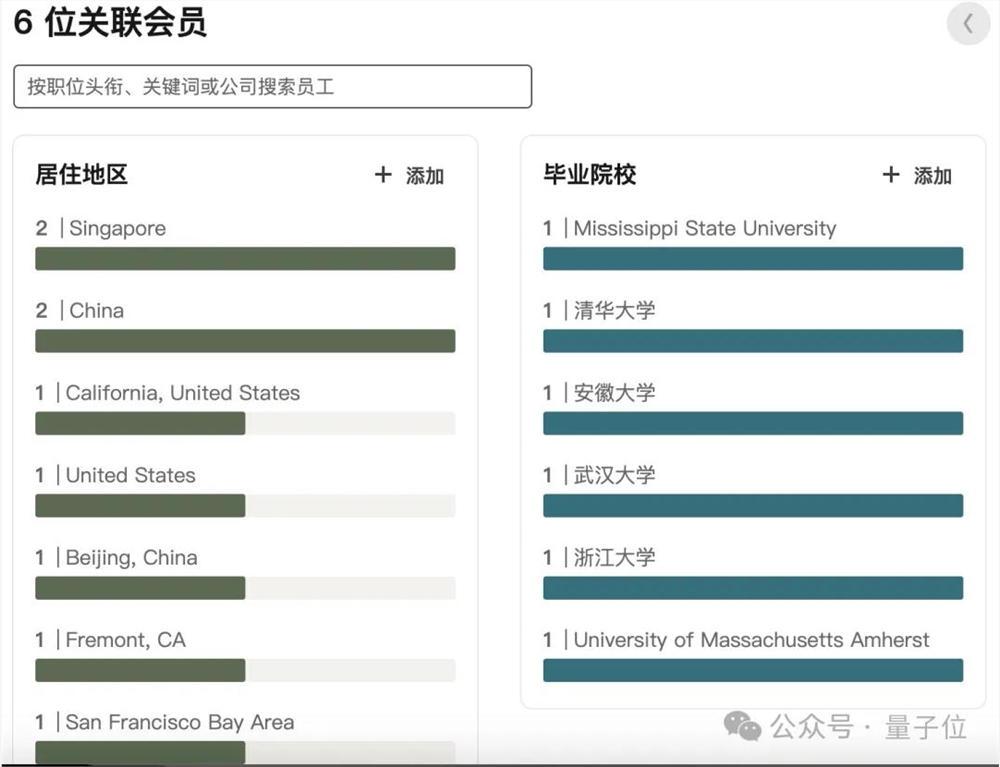Toggle the 武汉大学 school filter

tap(753, 505)
